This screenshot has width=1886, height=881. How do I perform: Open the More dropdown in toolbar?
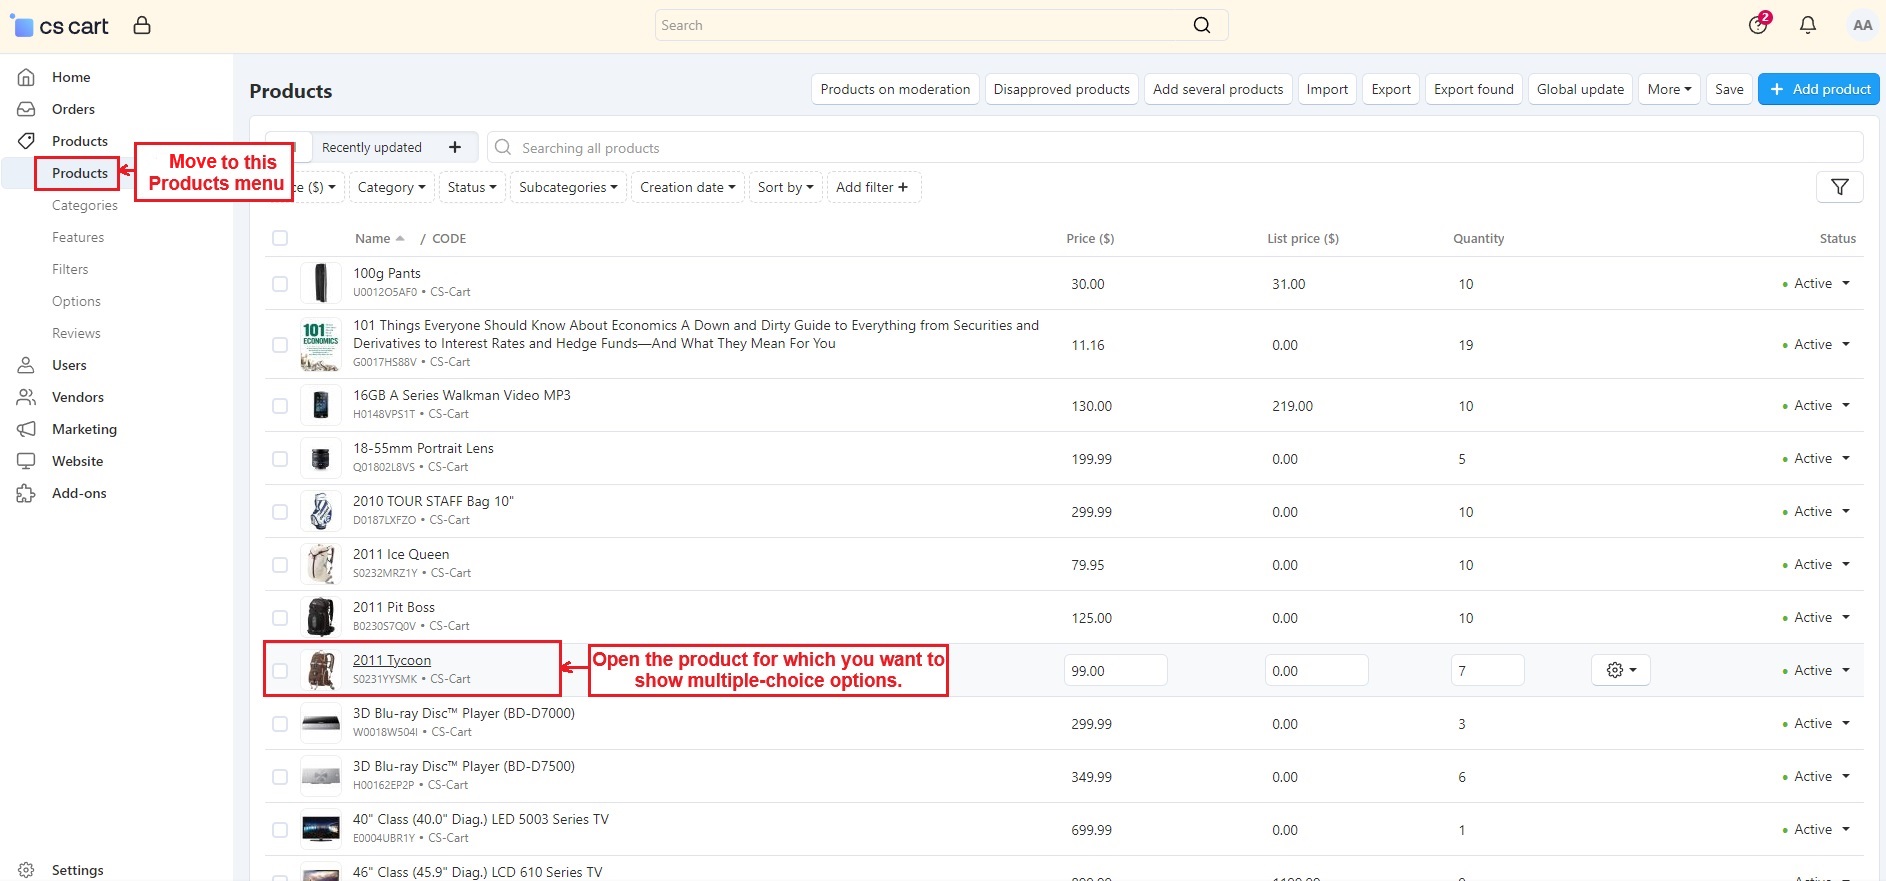click(1669, 89)
